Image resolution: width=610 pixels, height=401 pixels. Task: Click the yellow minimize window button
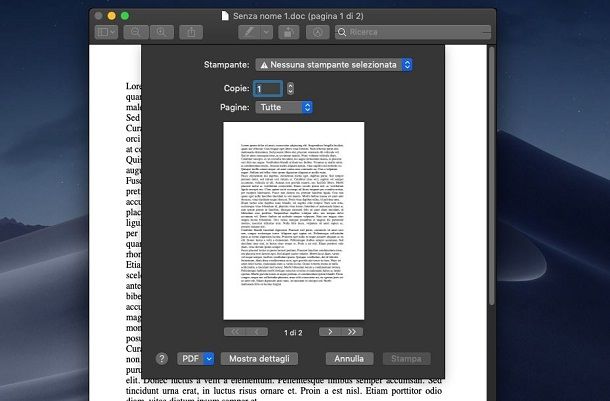112,16
